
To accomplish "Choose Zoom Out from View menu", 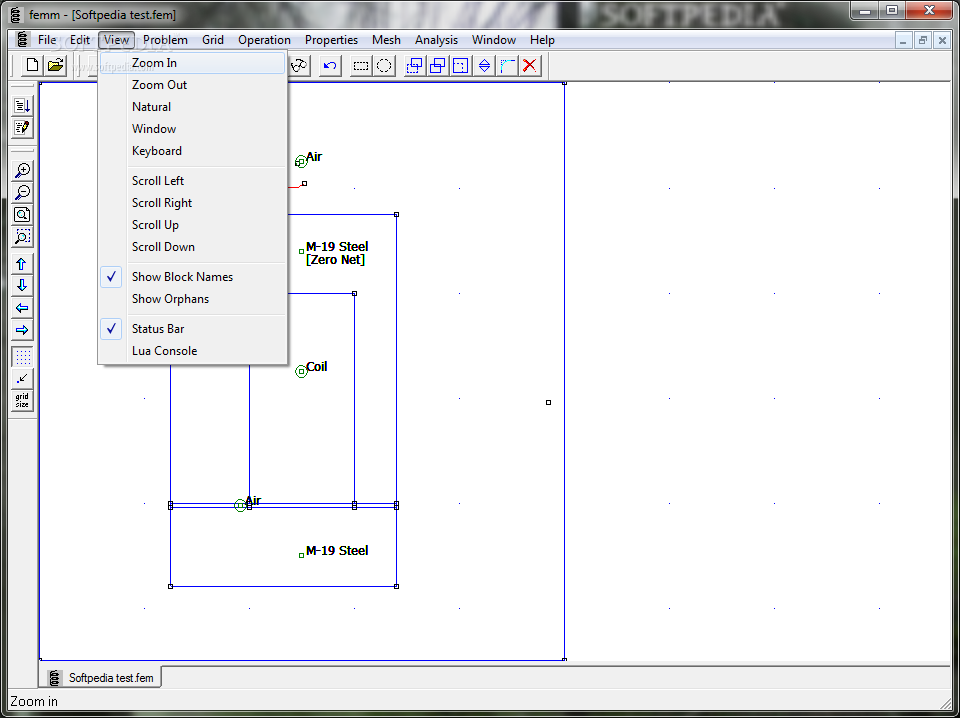I will pyautogui.click(x=192, y=84).
